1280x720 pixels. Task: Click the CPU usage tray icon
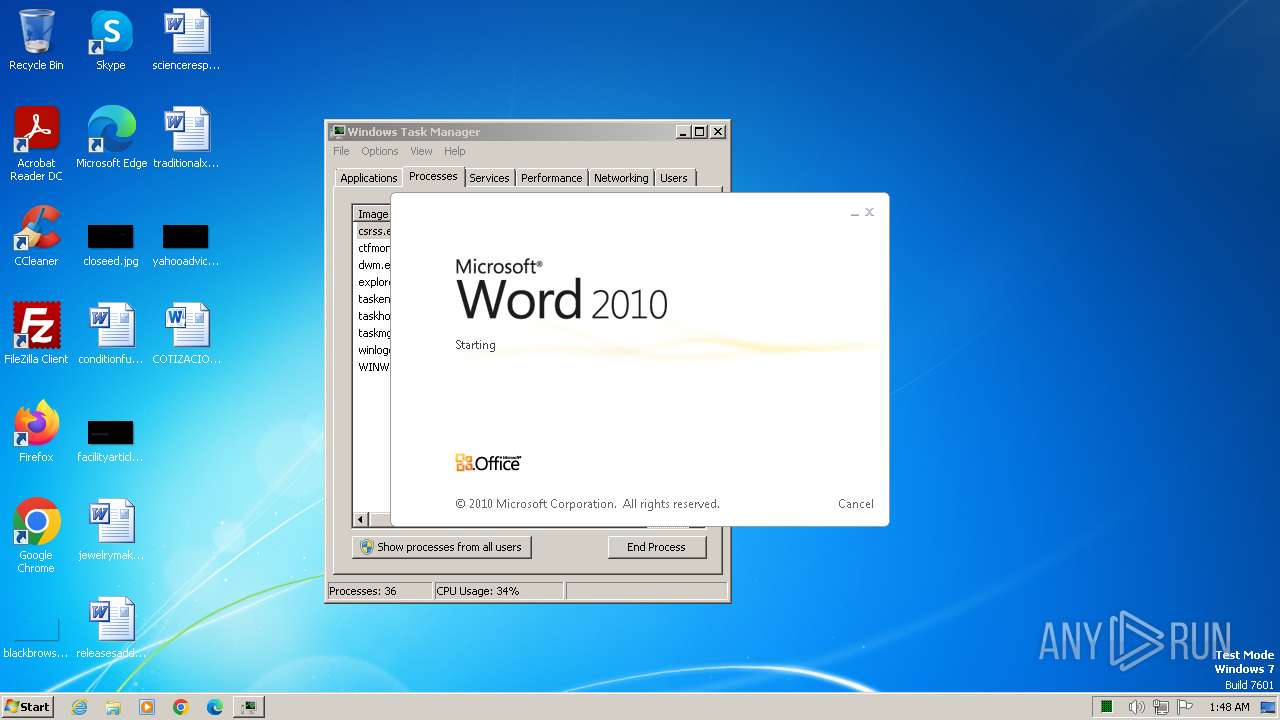[x=1107, y=707]
